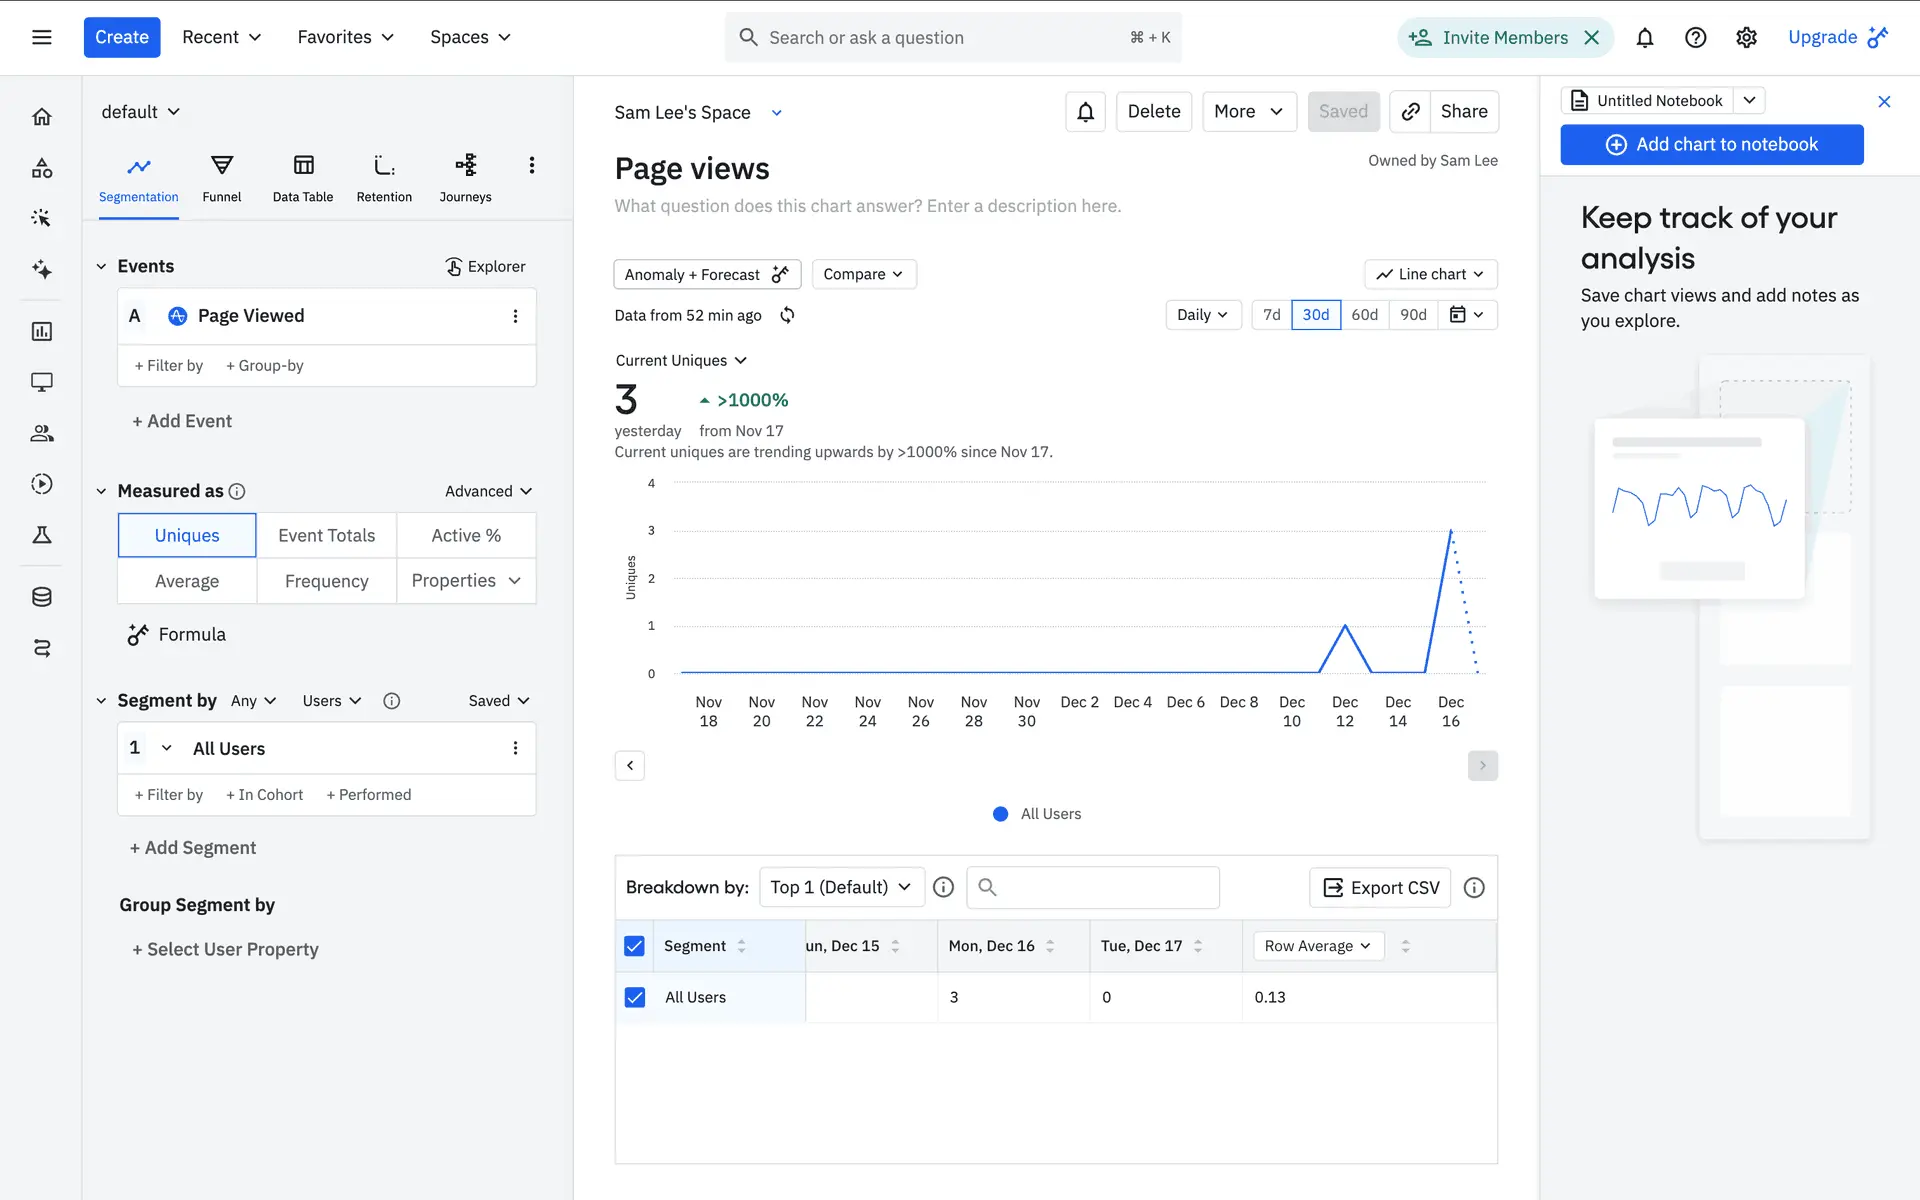Open settings gear in top bar
Screen dimensions: 1920x1200
click(1746, 38)
